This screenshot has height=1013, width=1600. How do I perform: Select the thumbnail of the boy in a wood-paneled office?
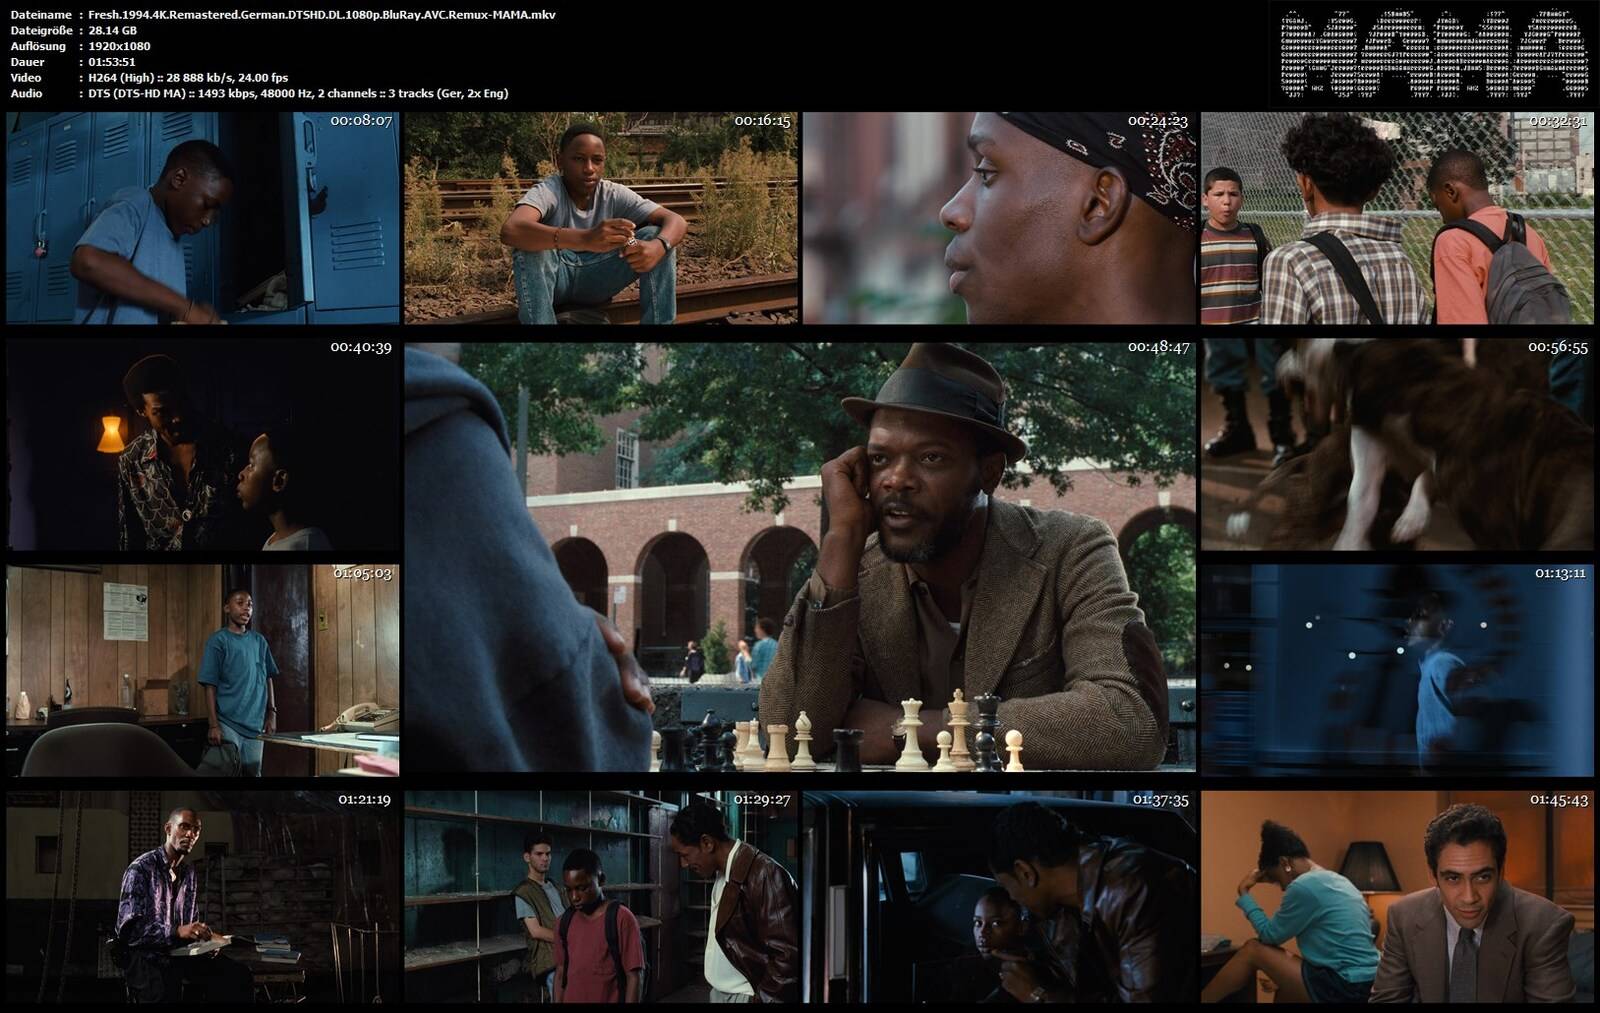point(203,671)
